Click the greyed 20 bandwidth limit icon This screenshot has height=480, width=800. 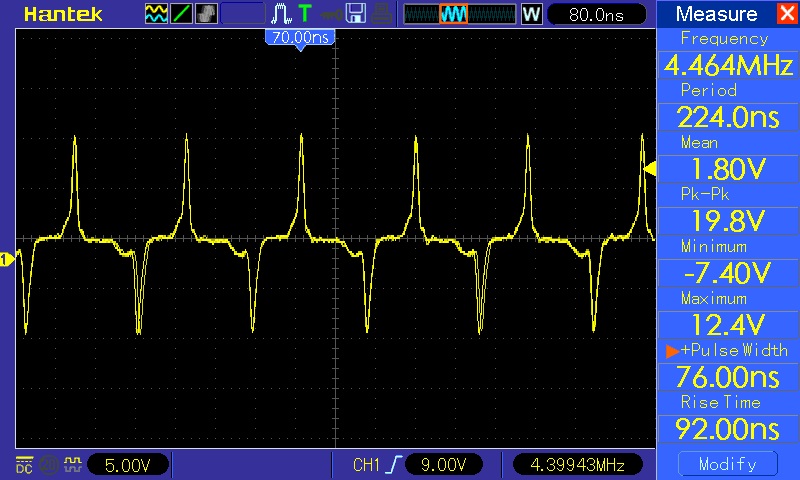pos(49,465)
